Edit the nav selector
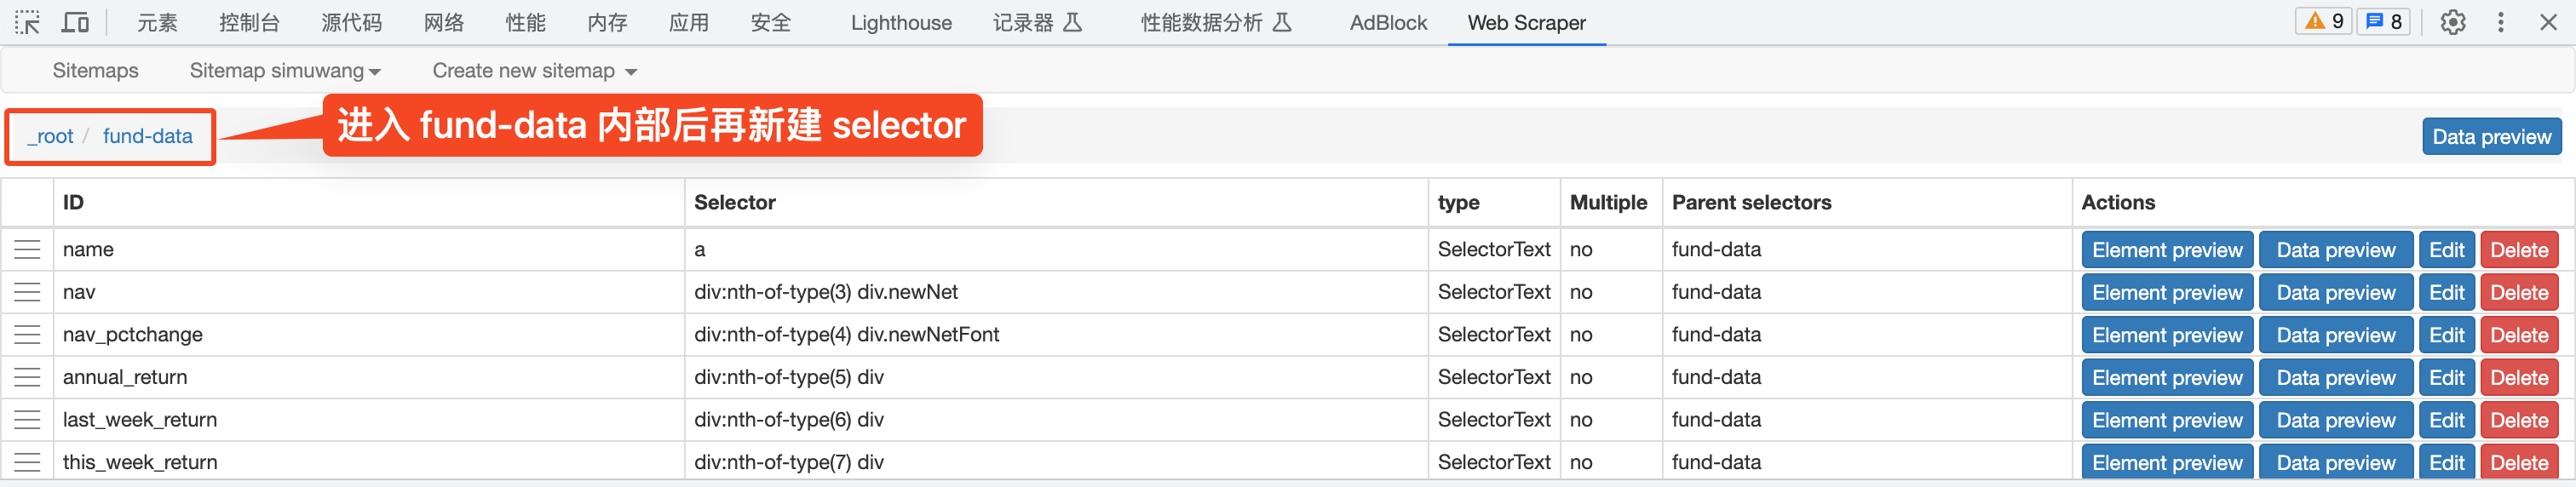 point(2446,293)
